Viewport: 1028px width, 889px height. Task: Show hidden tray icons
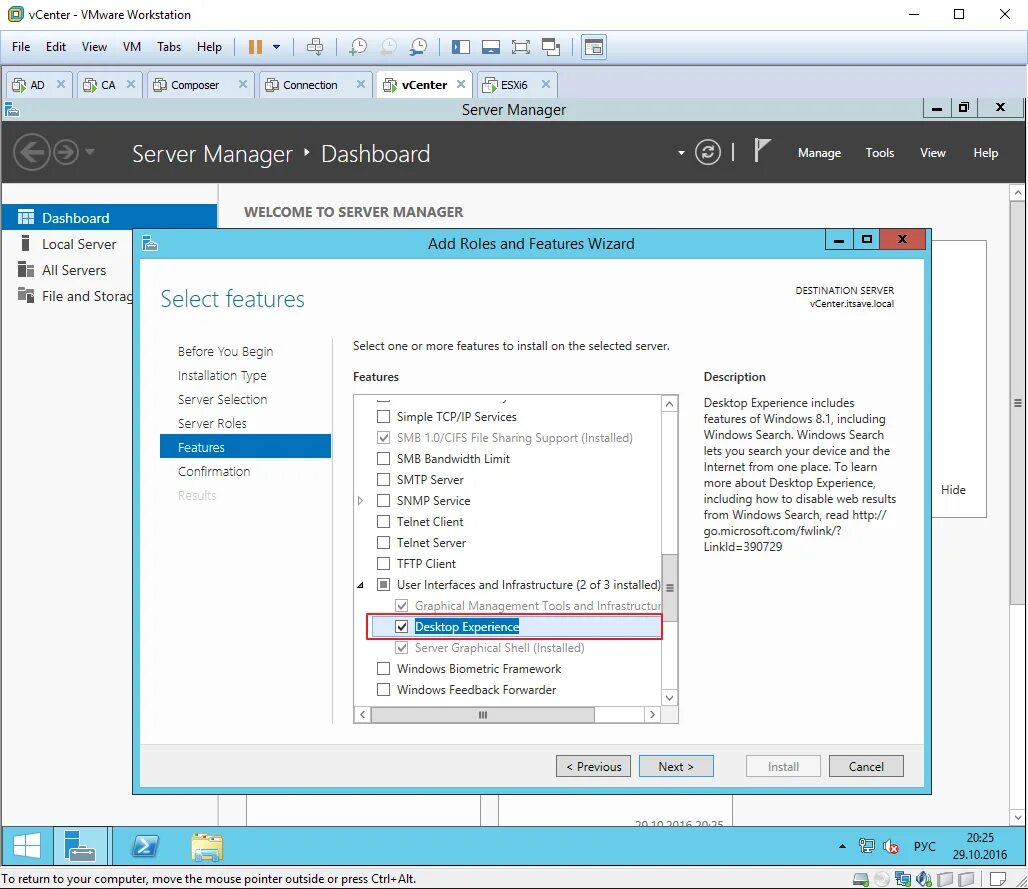coord(842,846)
